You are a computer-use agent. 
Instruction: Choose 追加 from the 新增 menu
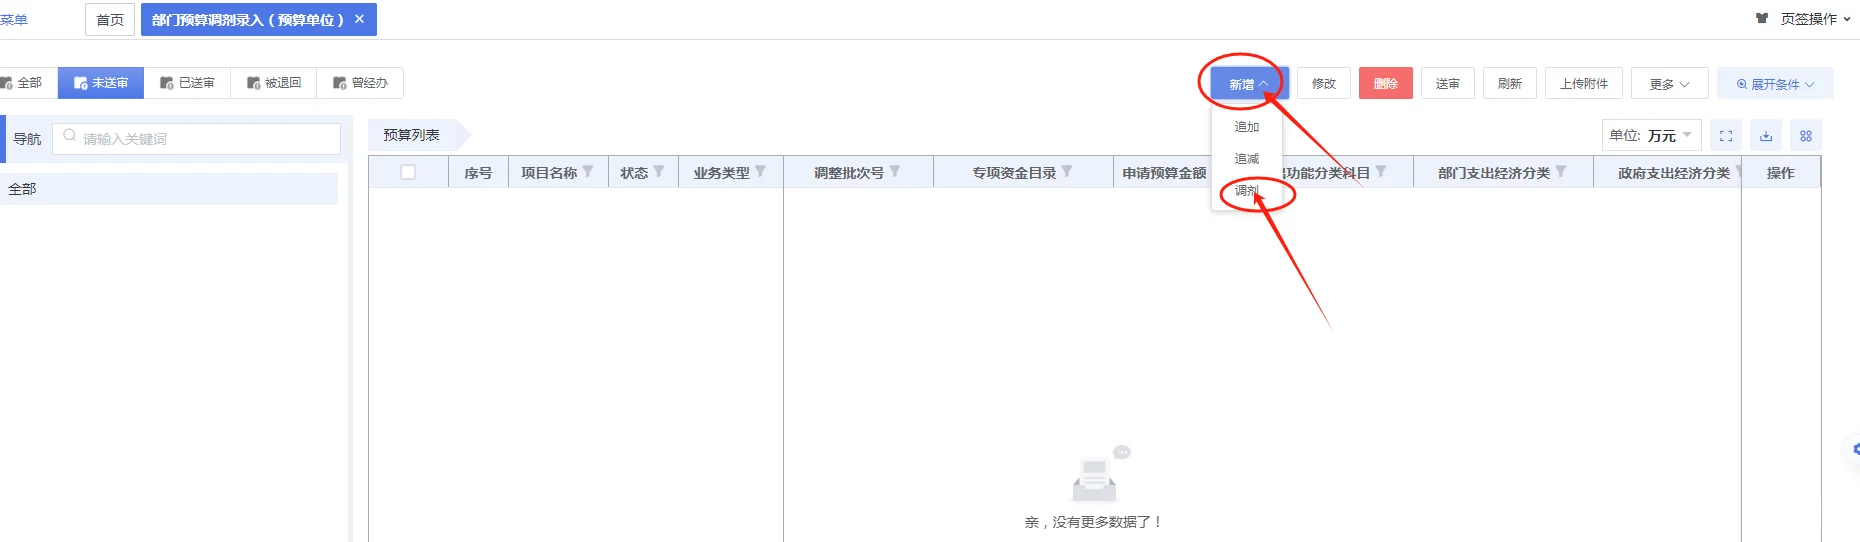(1247, 127)
